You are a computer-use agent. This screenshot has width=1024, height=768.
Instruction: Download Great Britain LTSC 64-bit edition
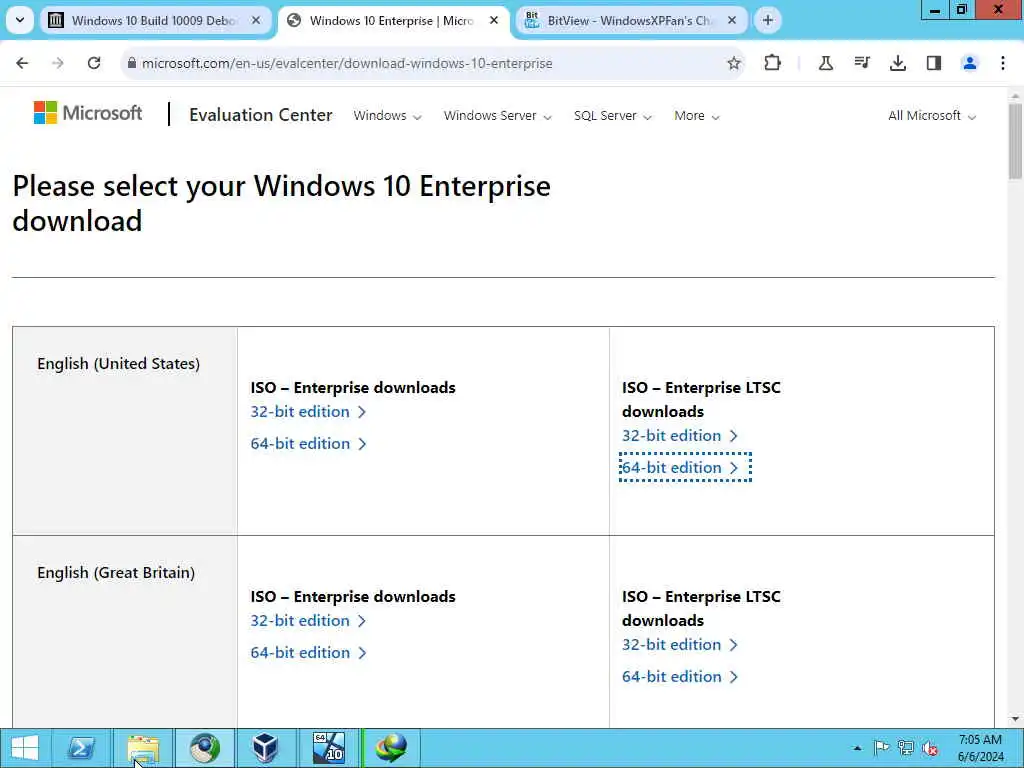coord(679,677)
